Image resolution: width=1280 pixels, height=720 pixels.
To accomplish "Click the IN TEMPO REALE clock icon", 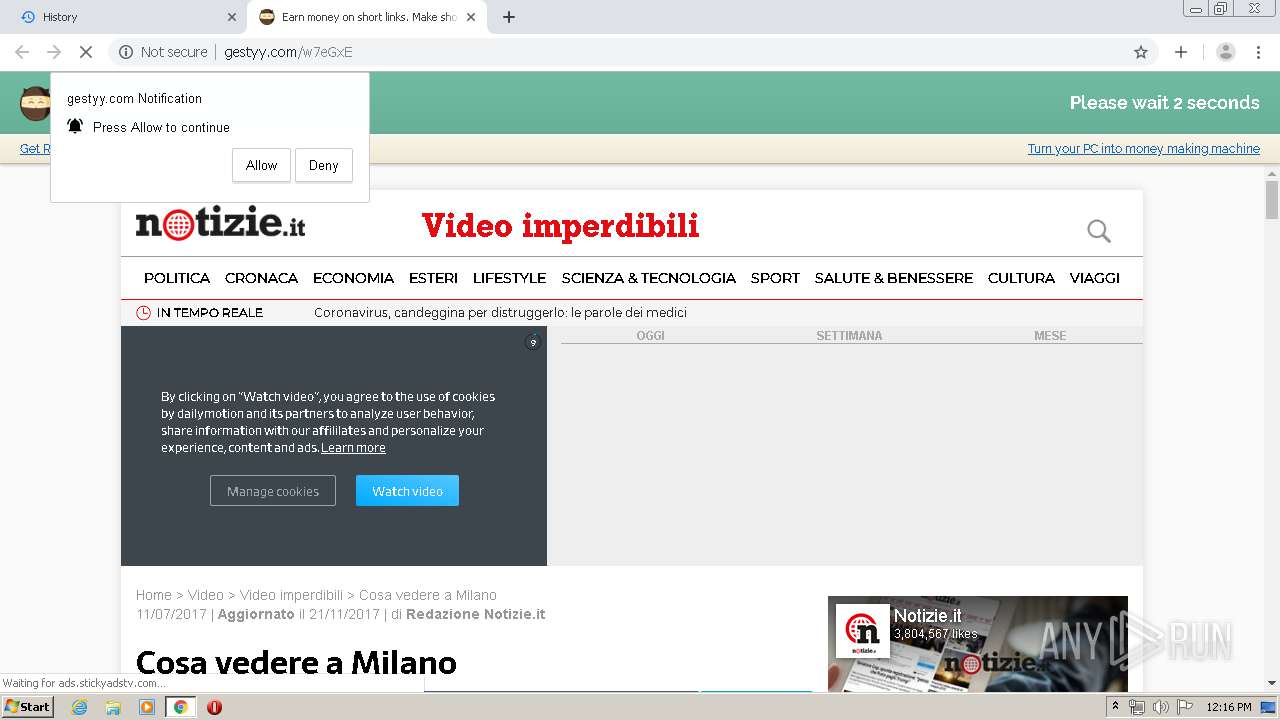I will 143,313.
